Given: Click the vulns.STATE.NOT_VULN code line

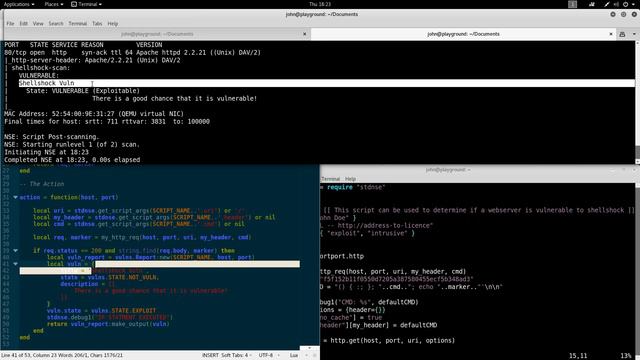Looking at the screenshot, I should 109,278.
